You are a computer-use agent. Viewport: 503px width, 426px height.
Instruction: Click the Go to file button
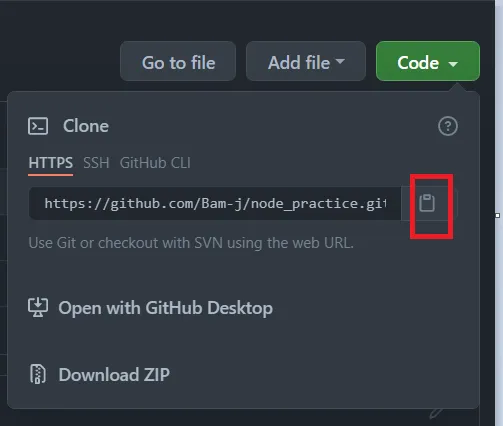pos(178,61)
